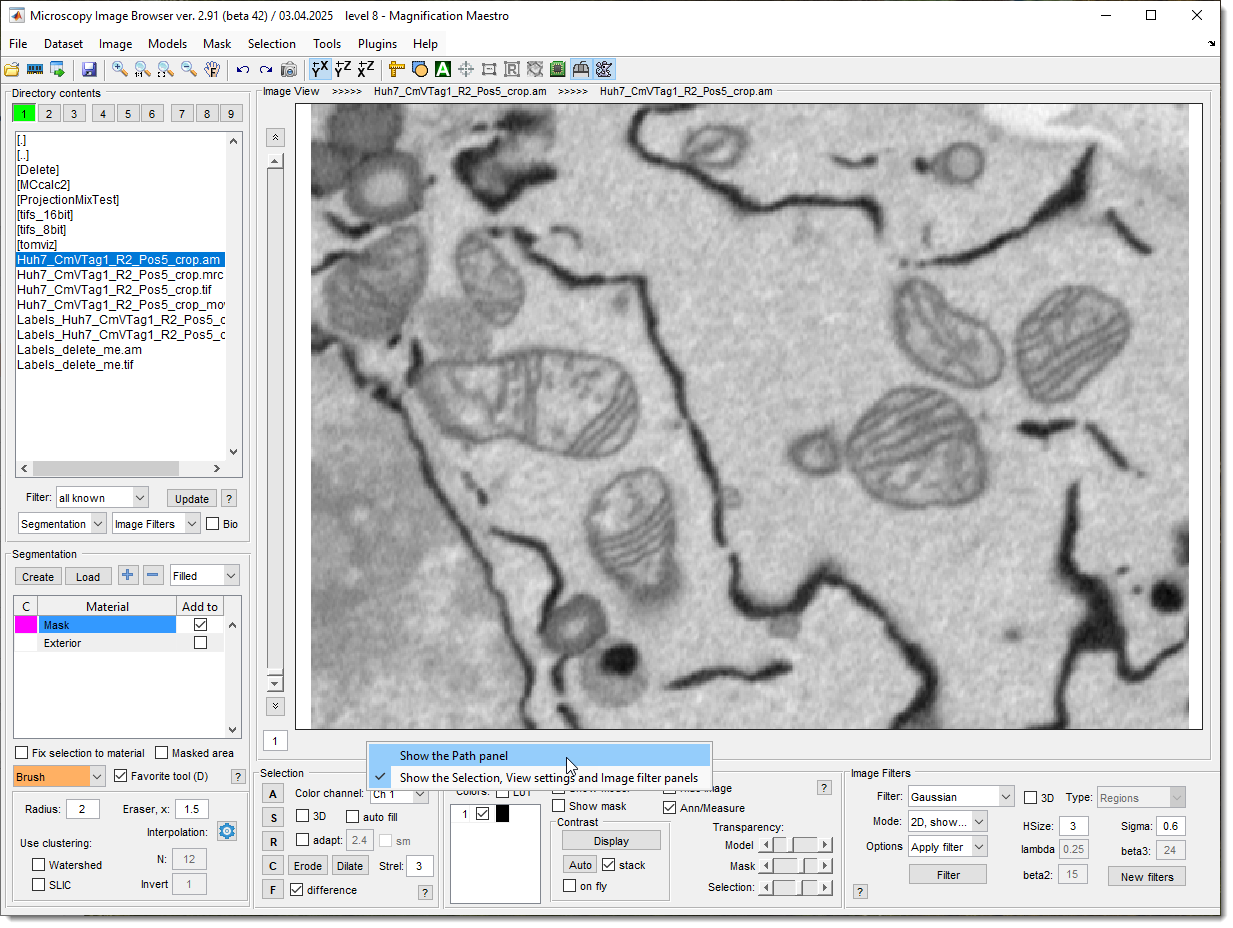Open interpolation settings gear icon
Viewport: 1233px width, 928px height.
click(x=227, y=831)
